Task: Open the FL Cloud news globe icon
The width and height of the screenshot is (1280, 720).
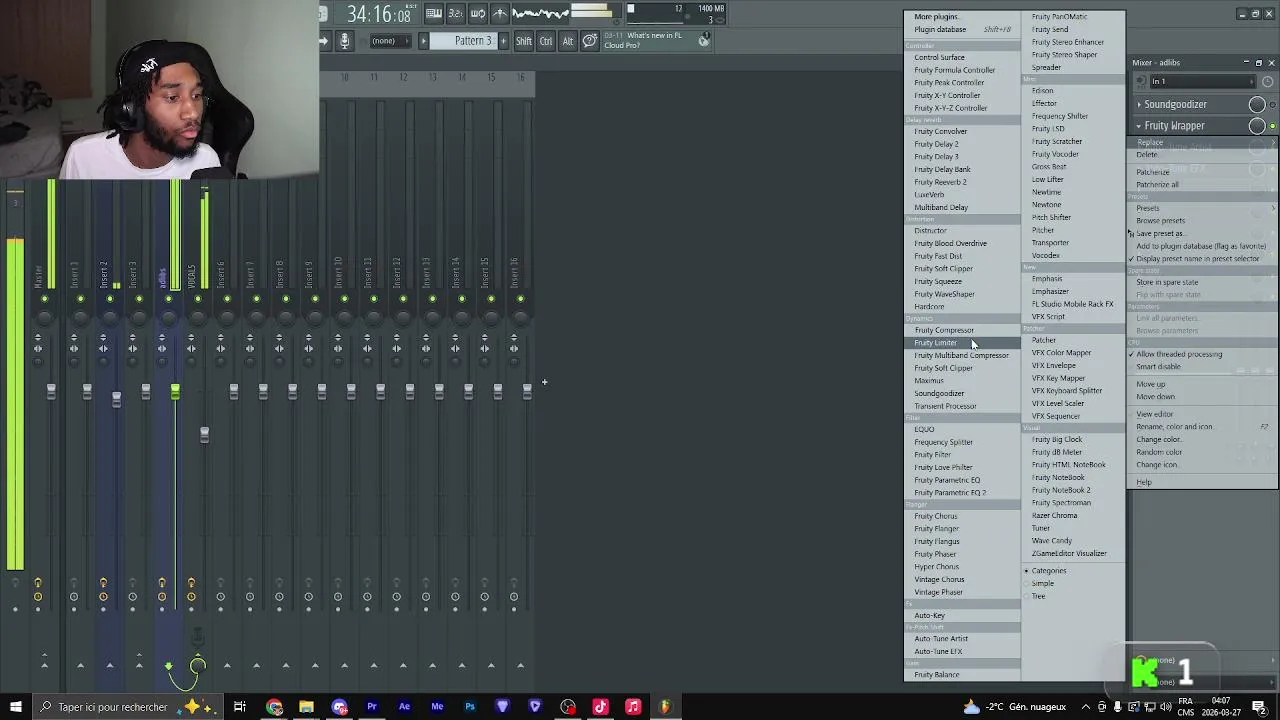Action: click(704, 40)
